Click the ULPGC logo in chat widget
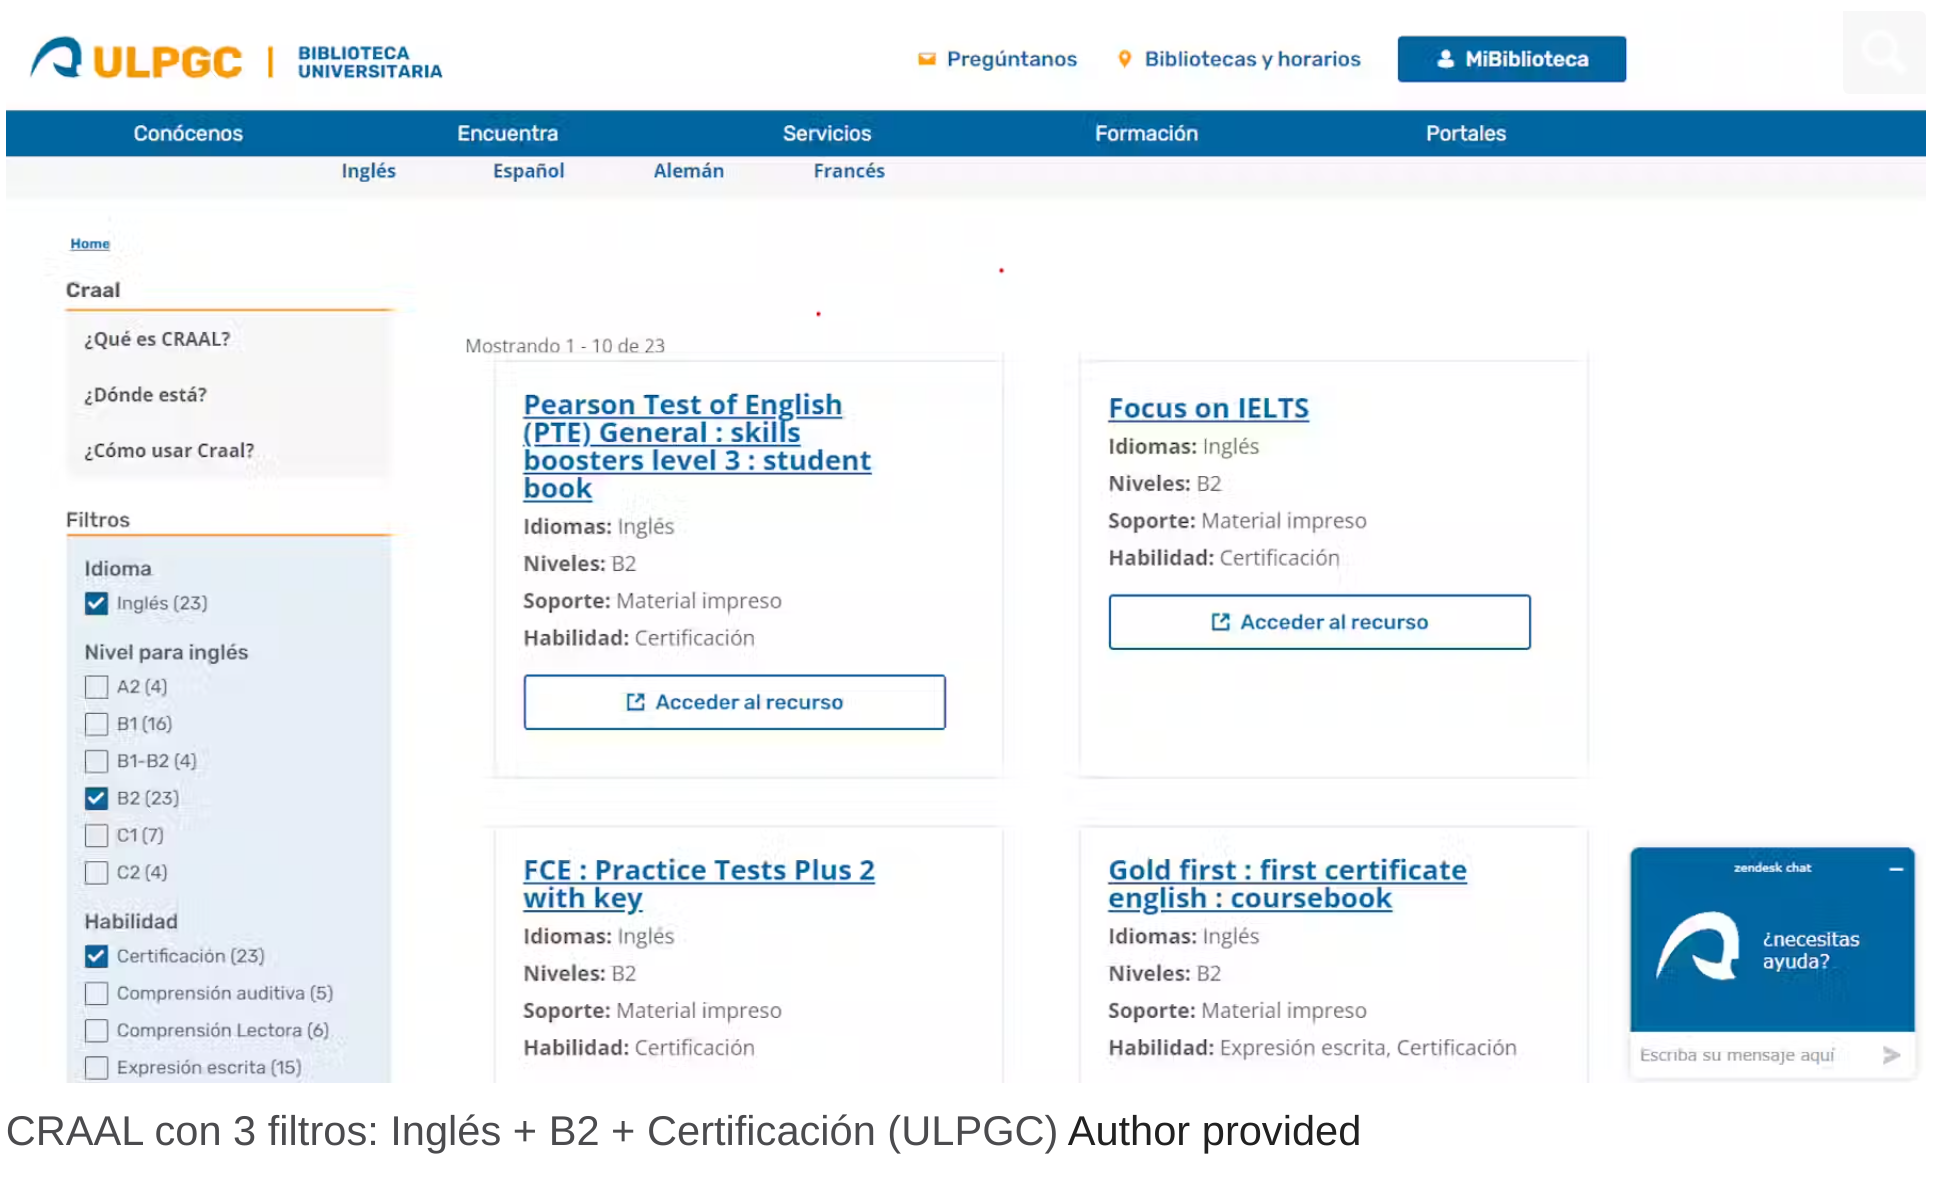This screenshot has height=1186, width=1940. (x=1698, y=946)
